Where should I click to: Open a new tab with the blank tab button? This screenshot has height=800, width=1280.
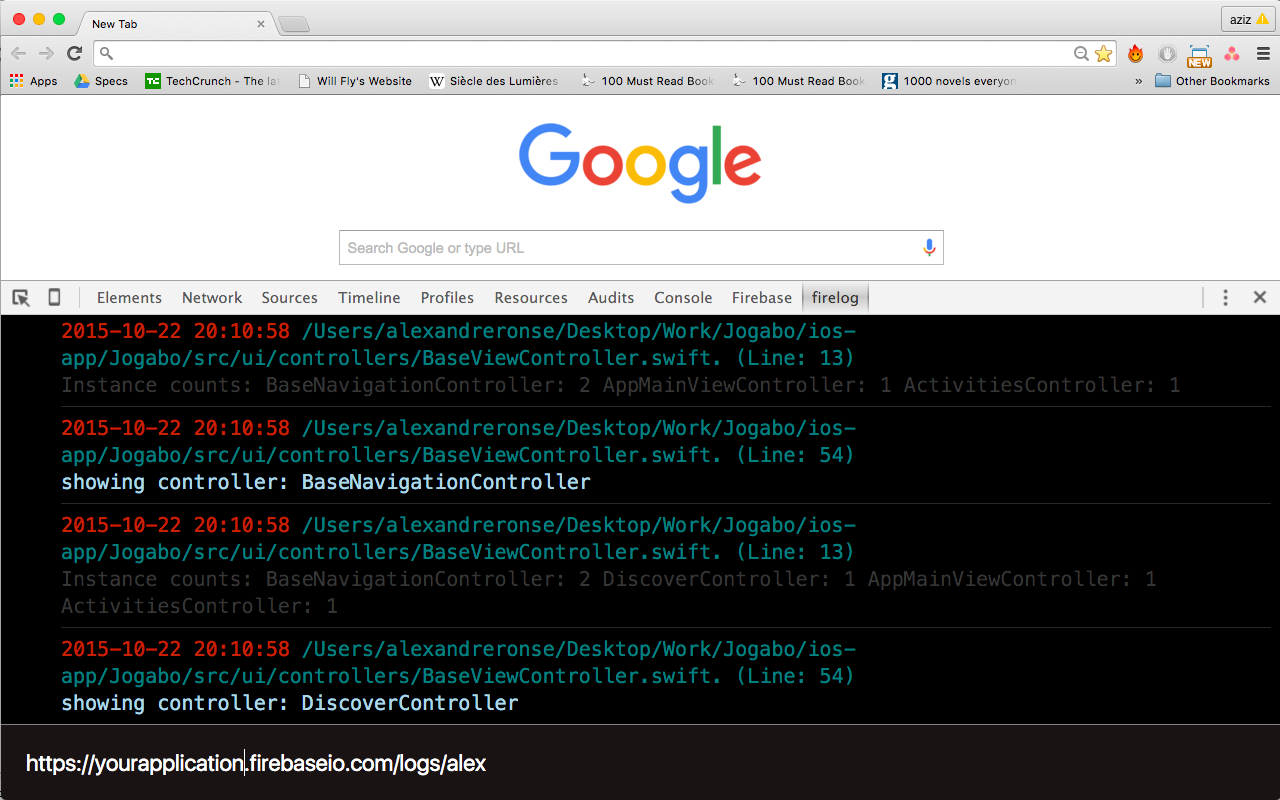[x=294, y=23]
